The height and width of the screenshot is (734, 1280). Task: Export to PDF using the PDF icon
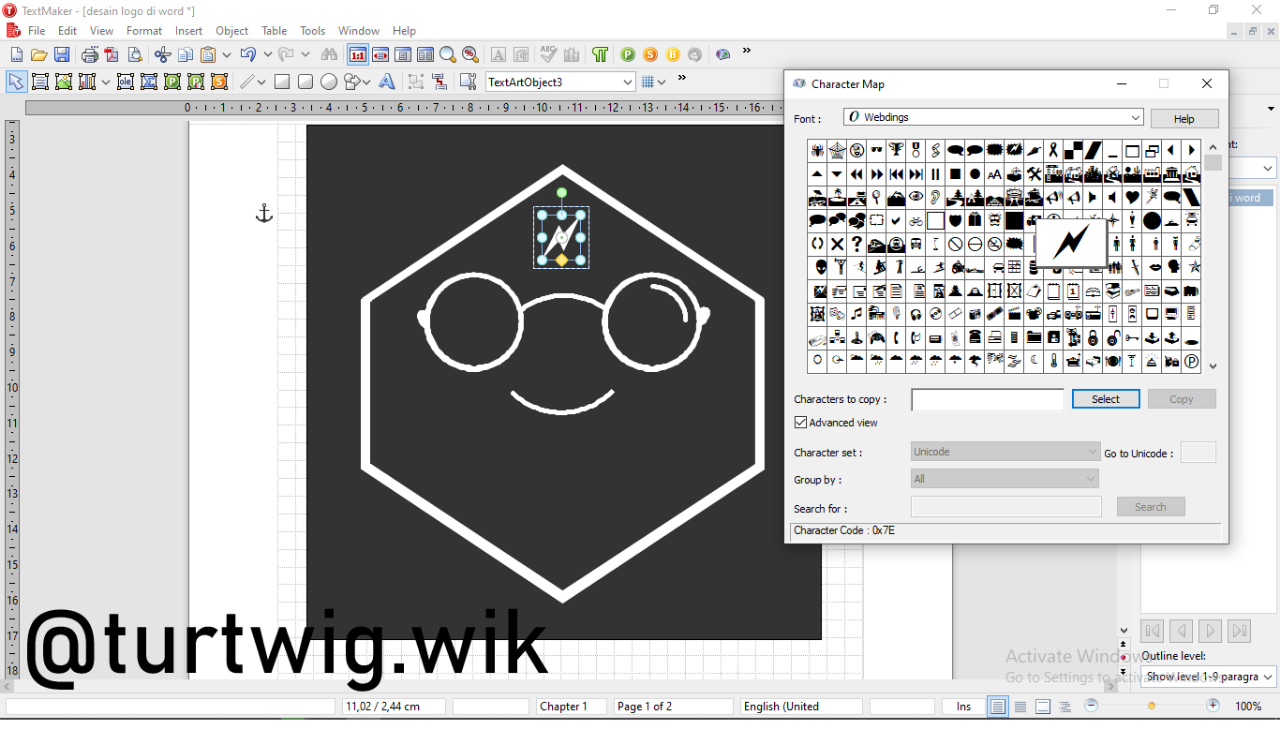[112, 55]
